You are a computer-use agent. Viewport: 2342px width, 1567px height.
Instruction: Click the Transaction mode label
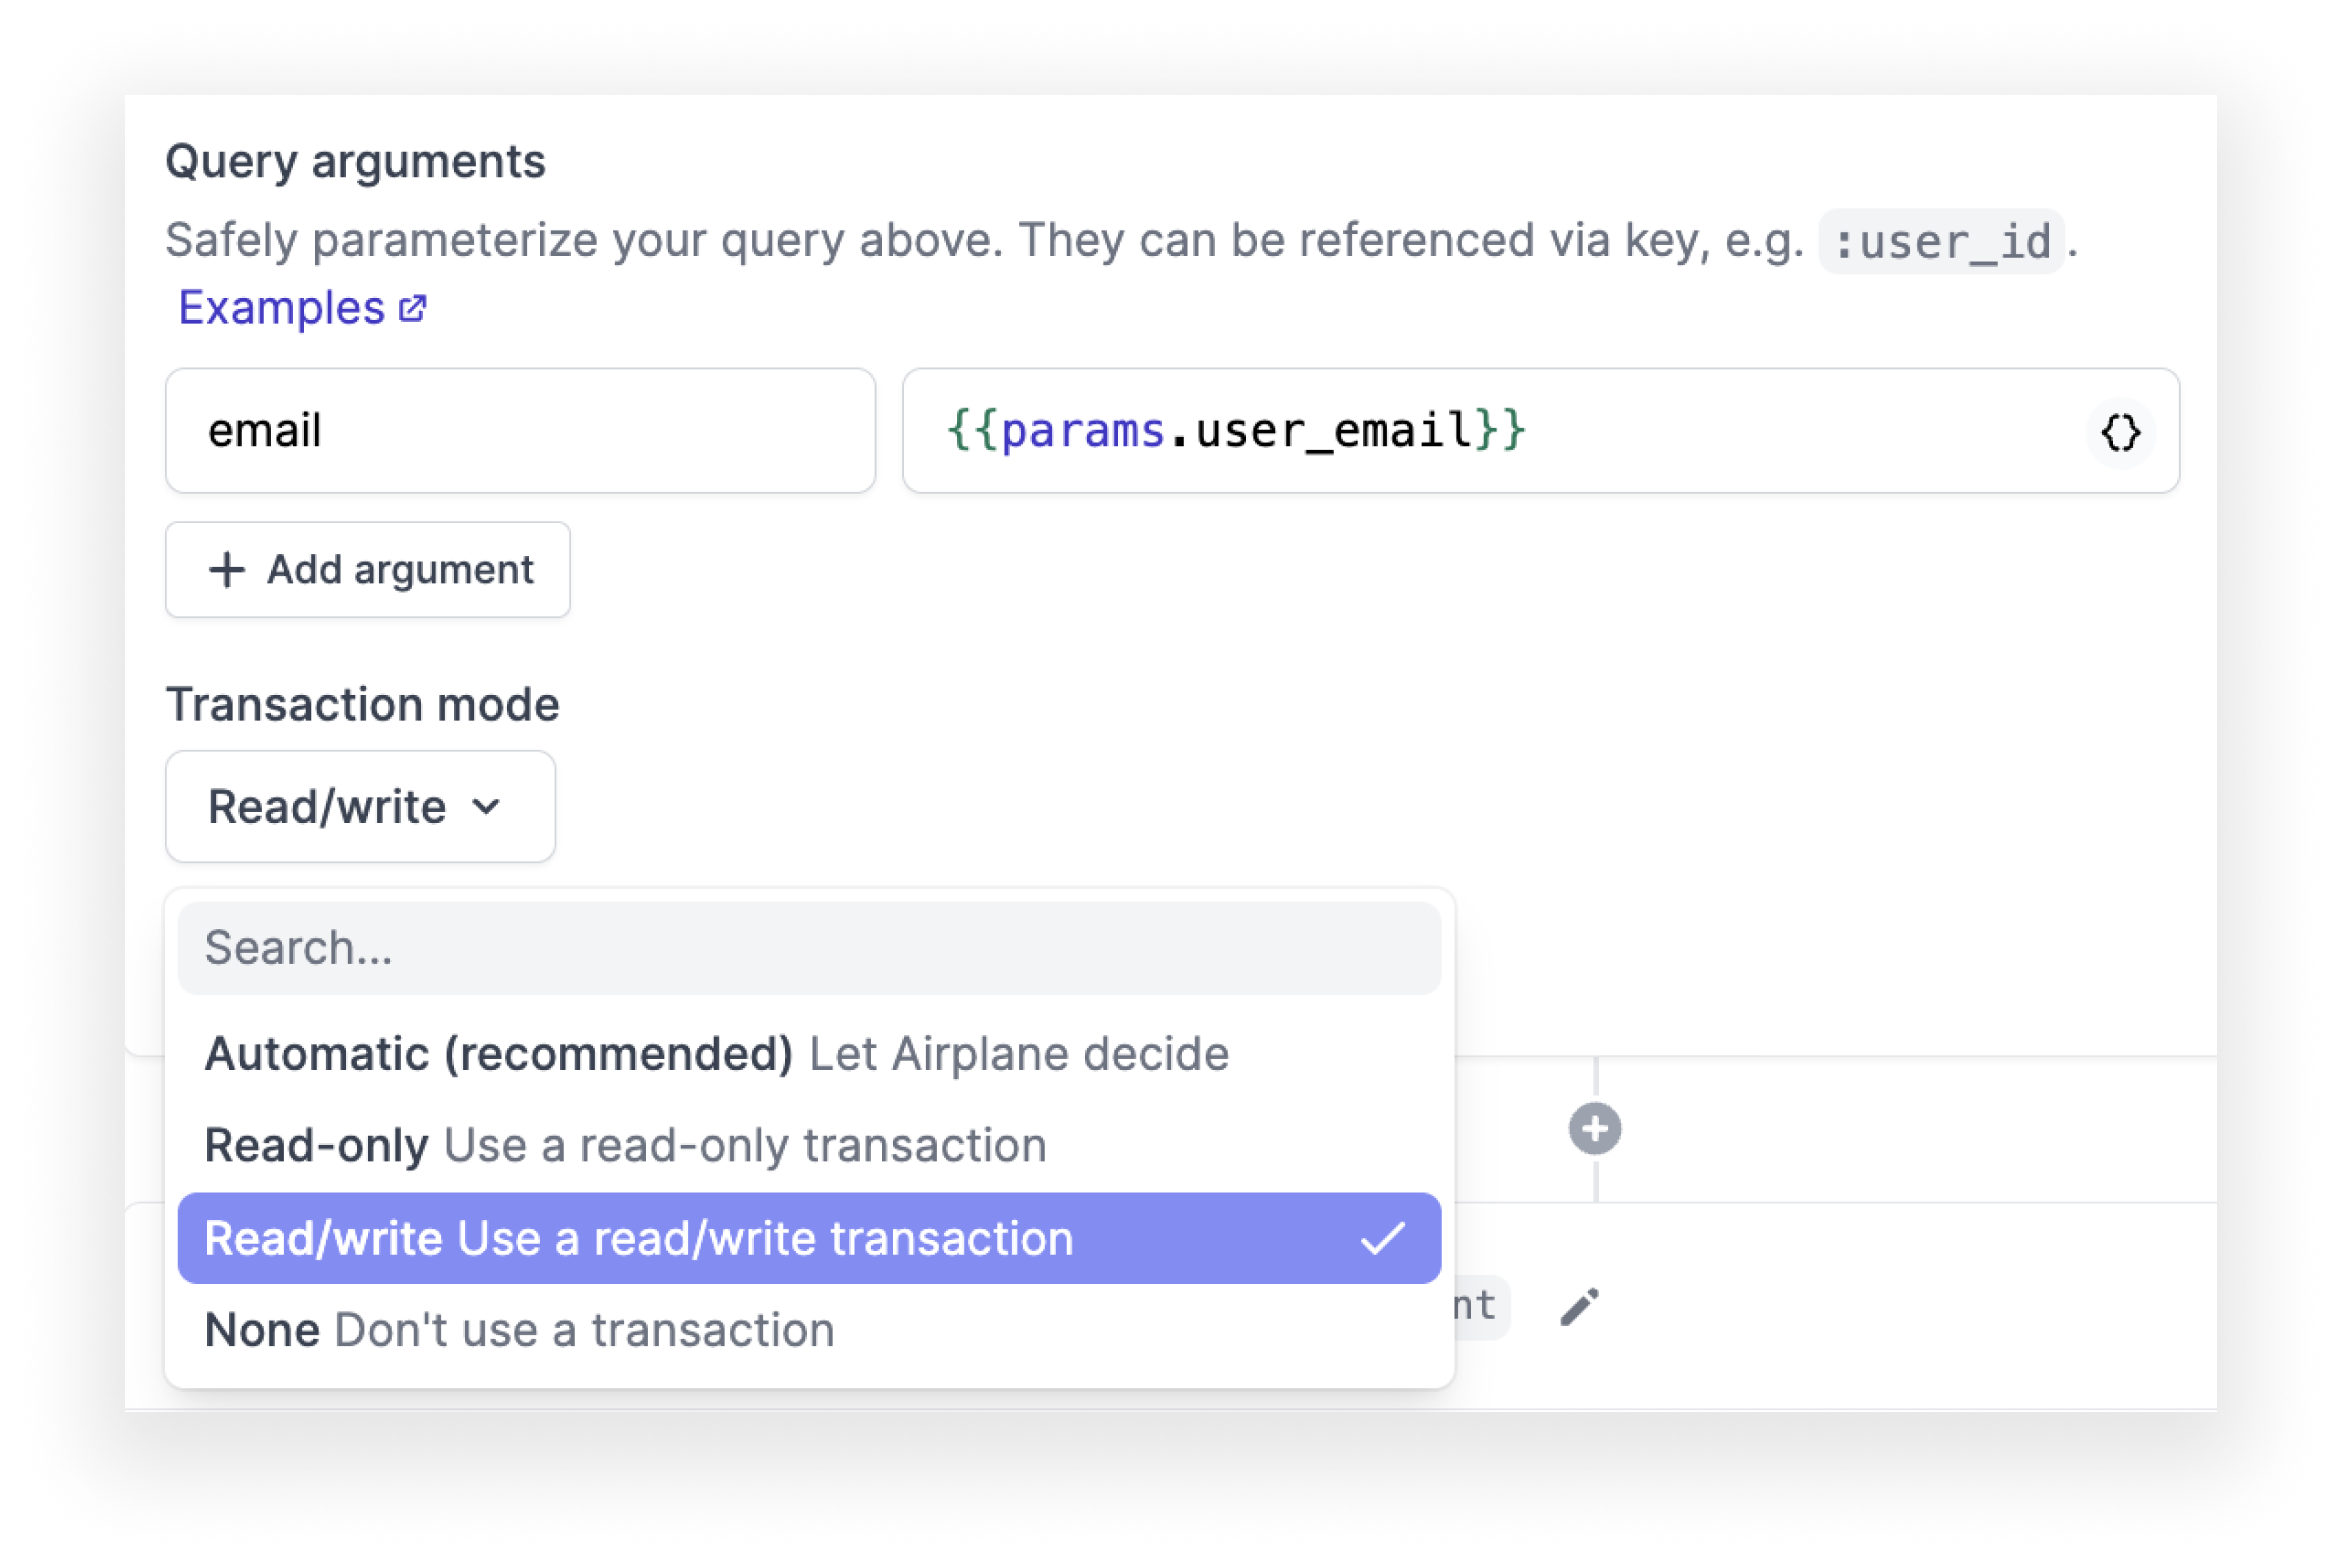click(x=363, y=705)
